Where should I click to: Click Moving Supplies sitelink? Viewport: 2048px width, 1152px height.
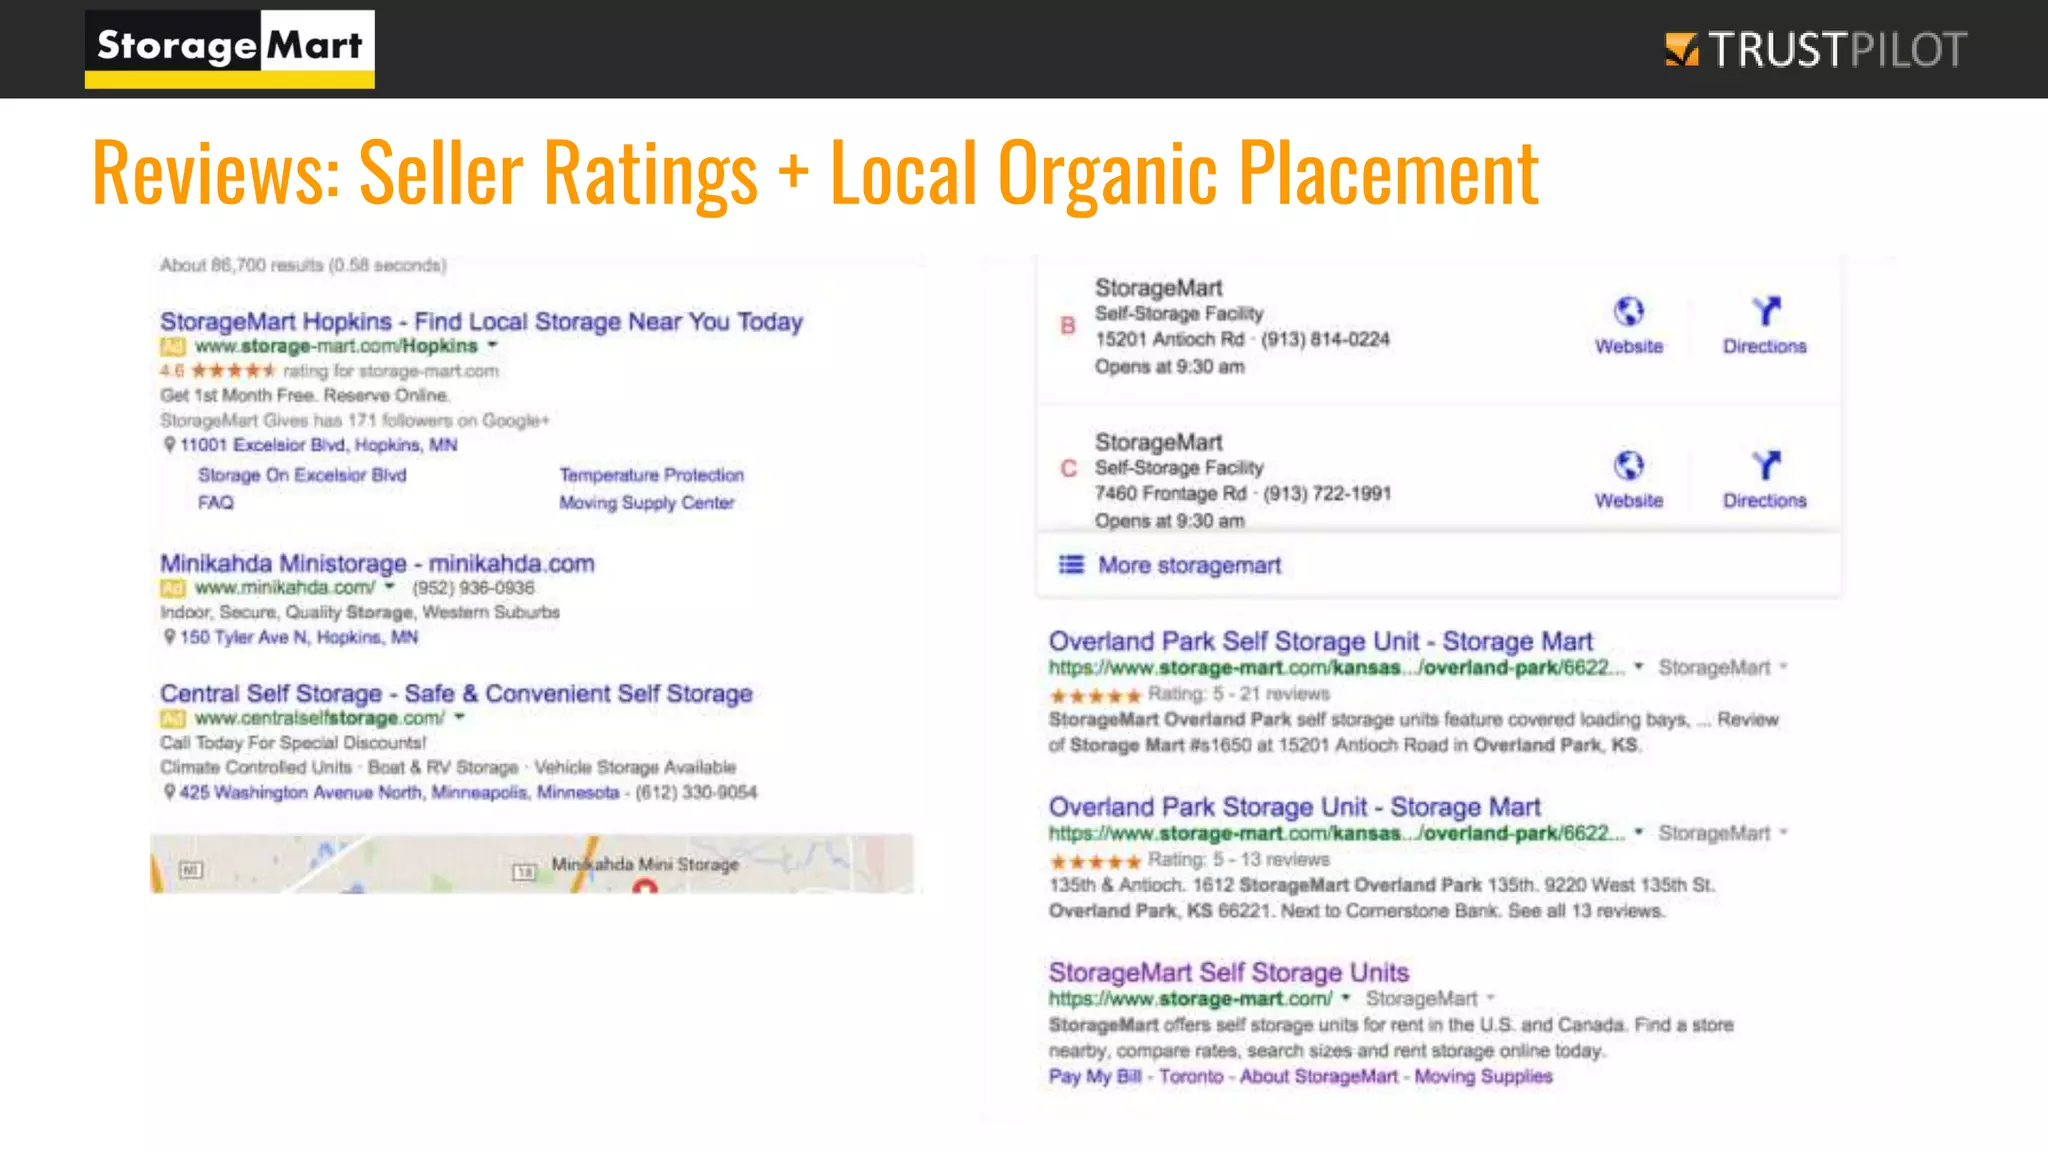coord(1483,1076)
